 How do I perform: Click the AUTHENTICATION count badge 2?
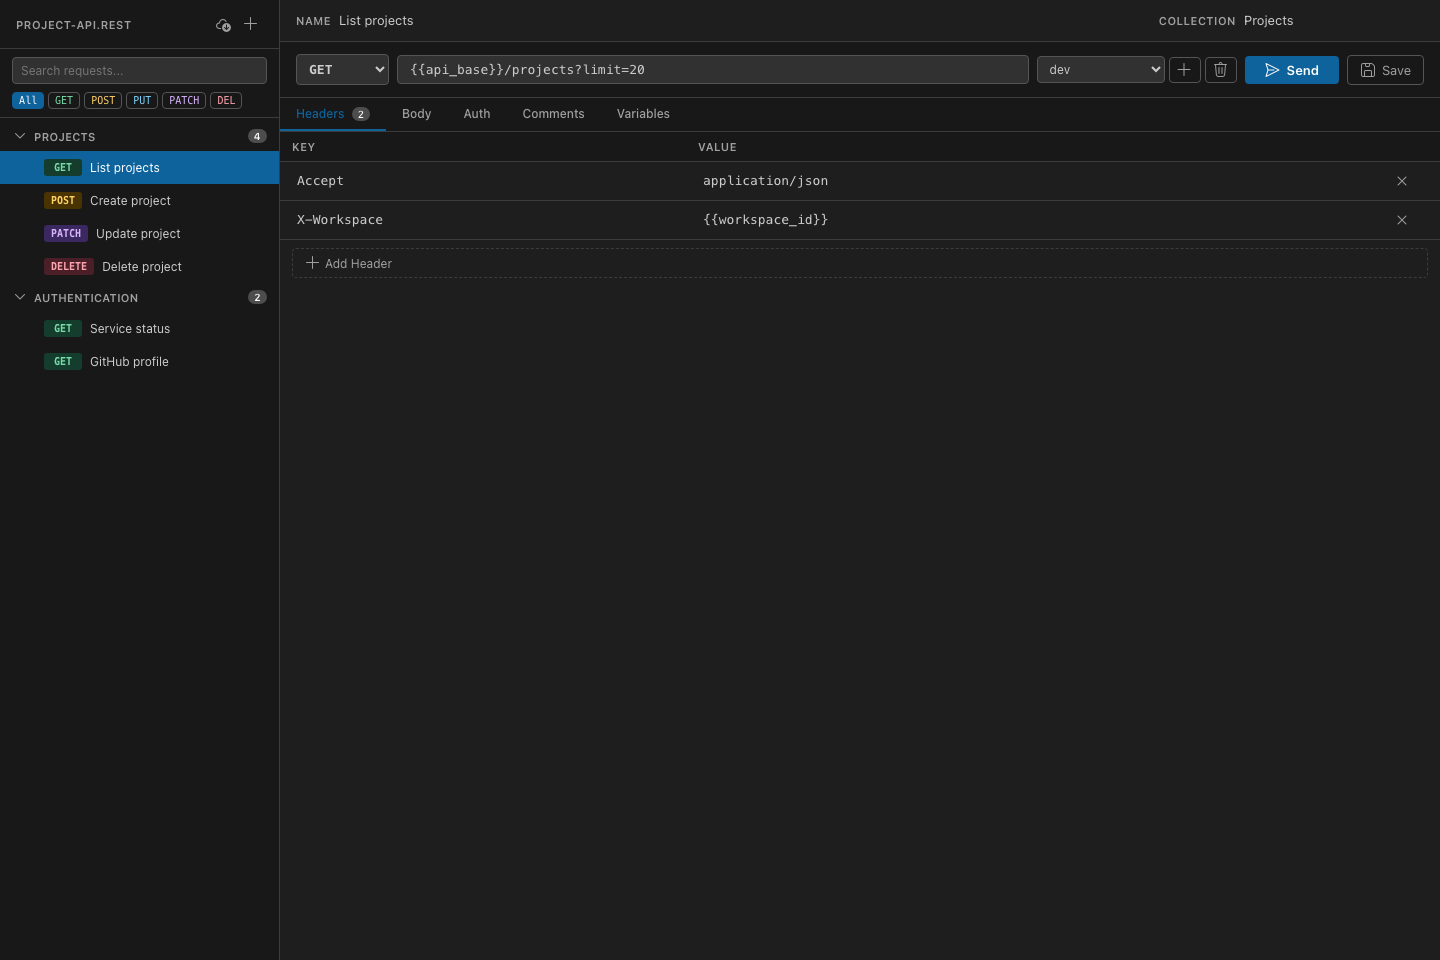[257, 297]
